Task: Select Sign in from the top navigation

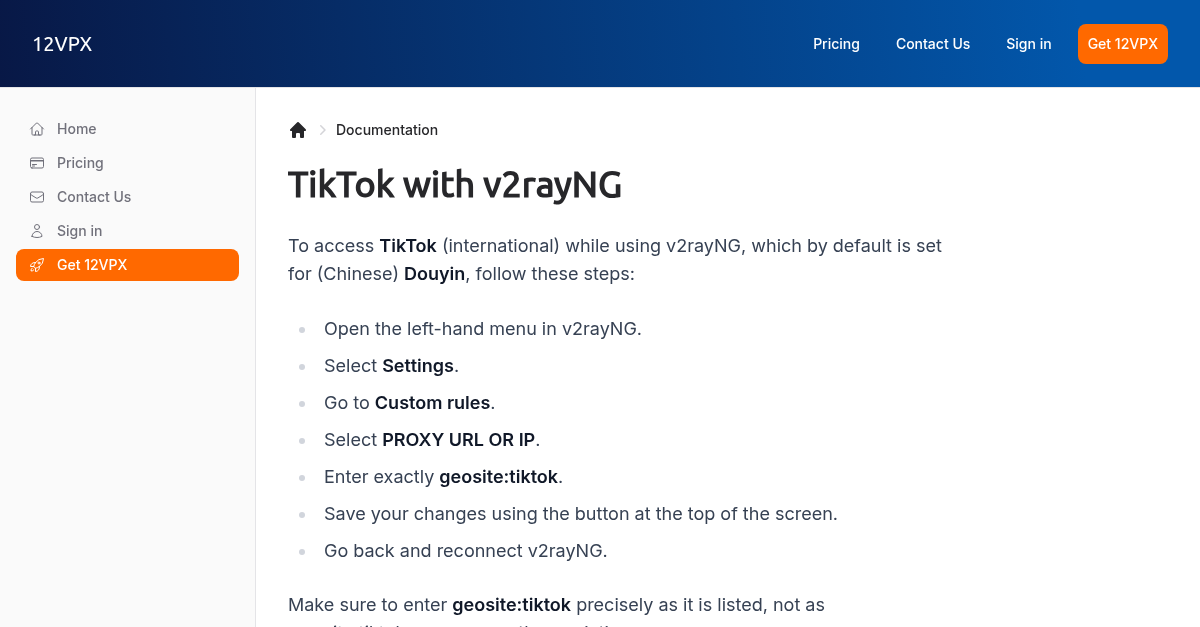Action: click(1028, 44)
